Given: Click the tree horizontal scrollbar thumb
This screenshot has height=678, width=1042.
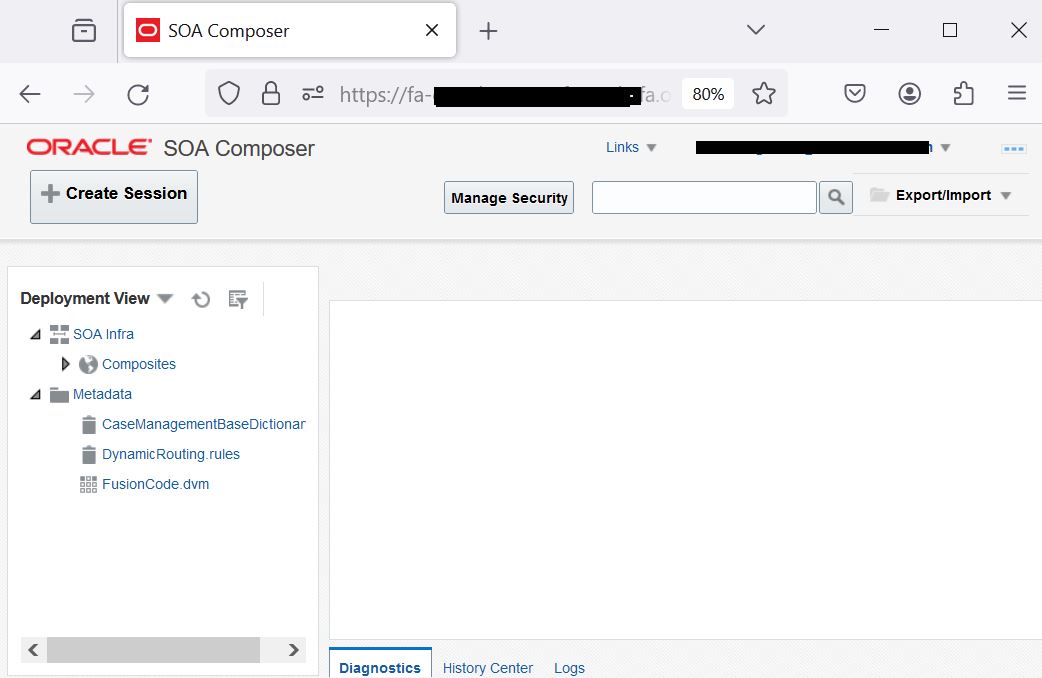Looking at the screenshot, I should click(153, 649).
